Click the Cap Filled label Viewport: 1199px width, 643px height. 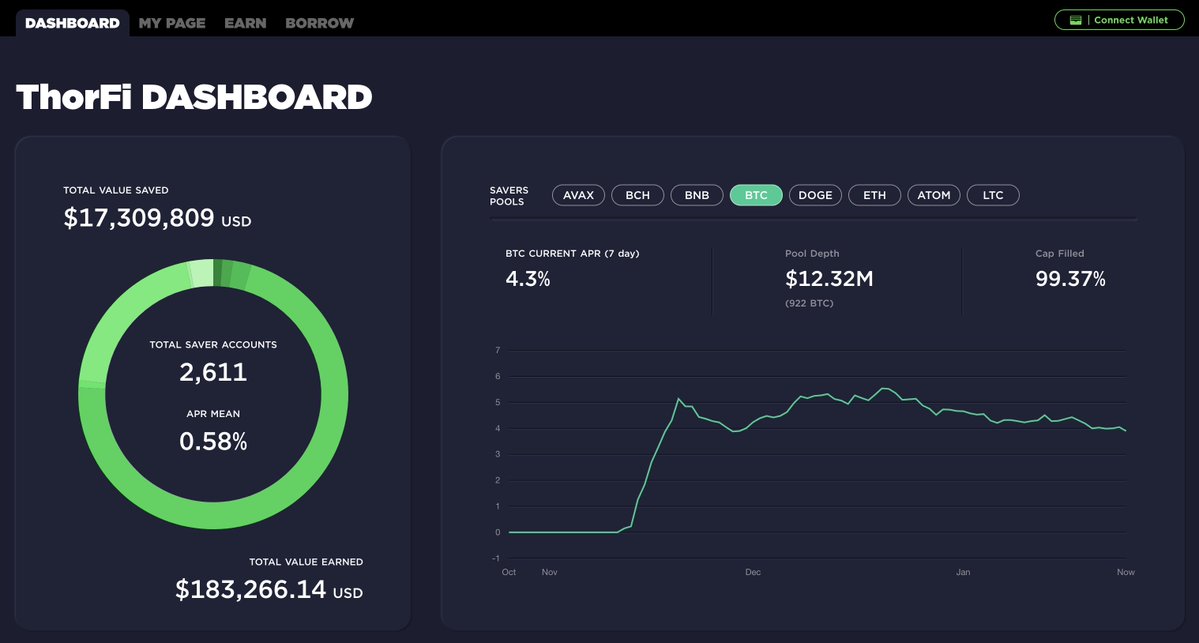1060,253
